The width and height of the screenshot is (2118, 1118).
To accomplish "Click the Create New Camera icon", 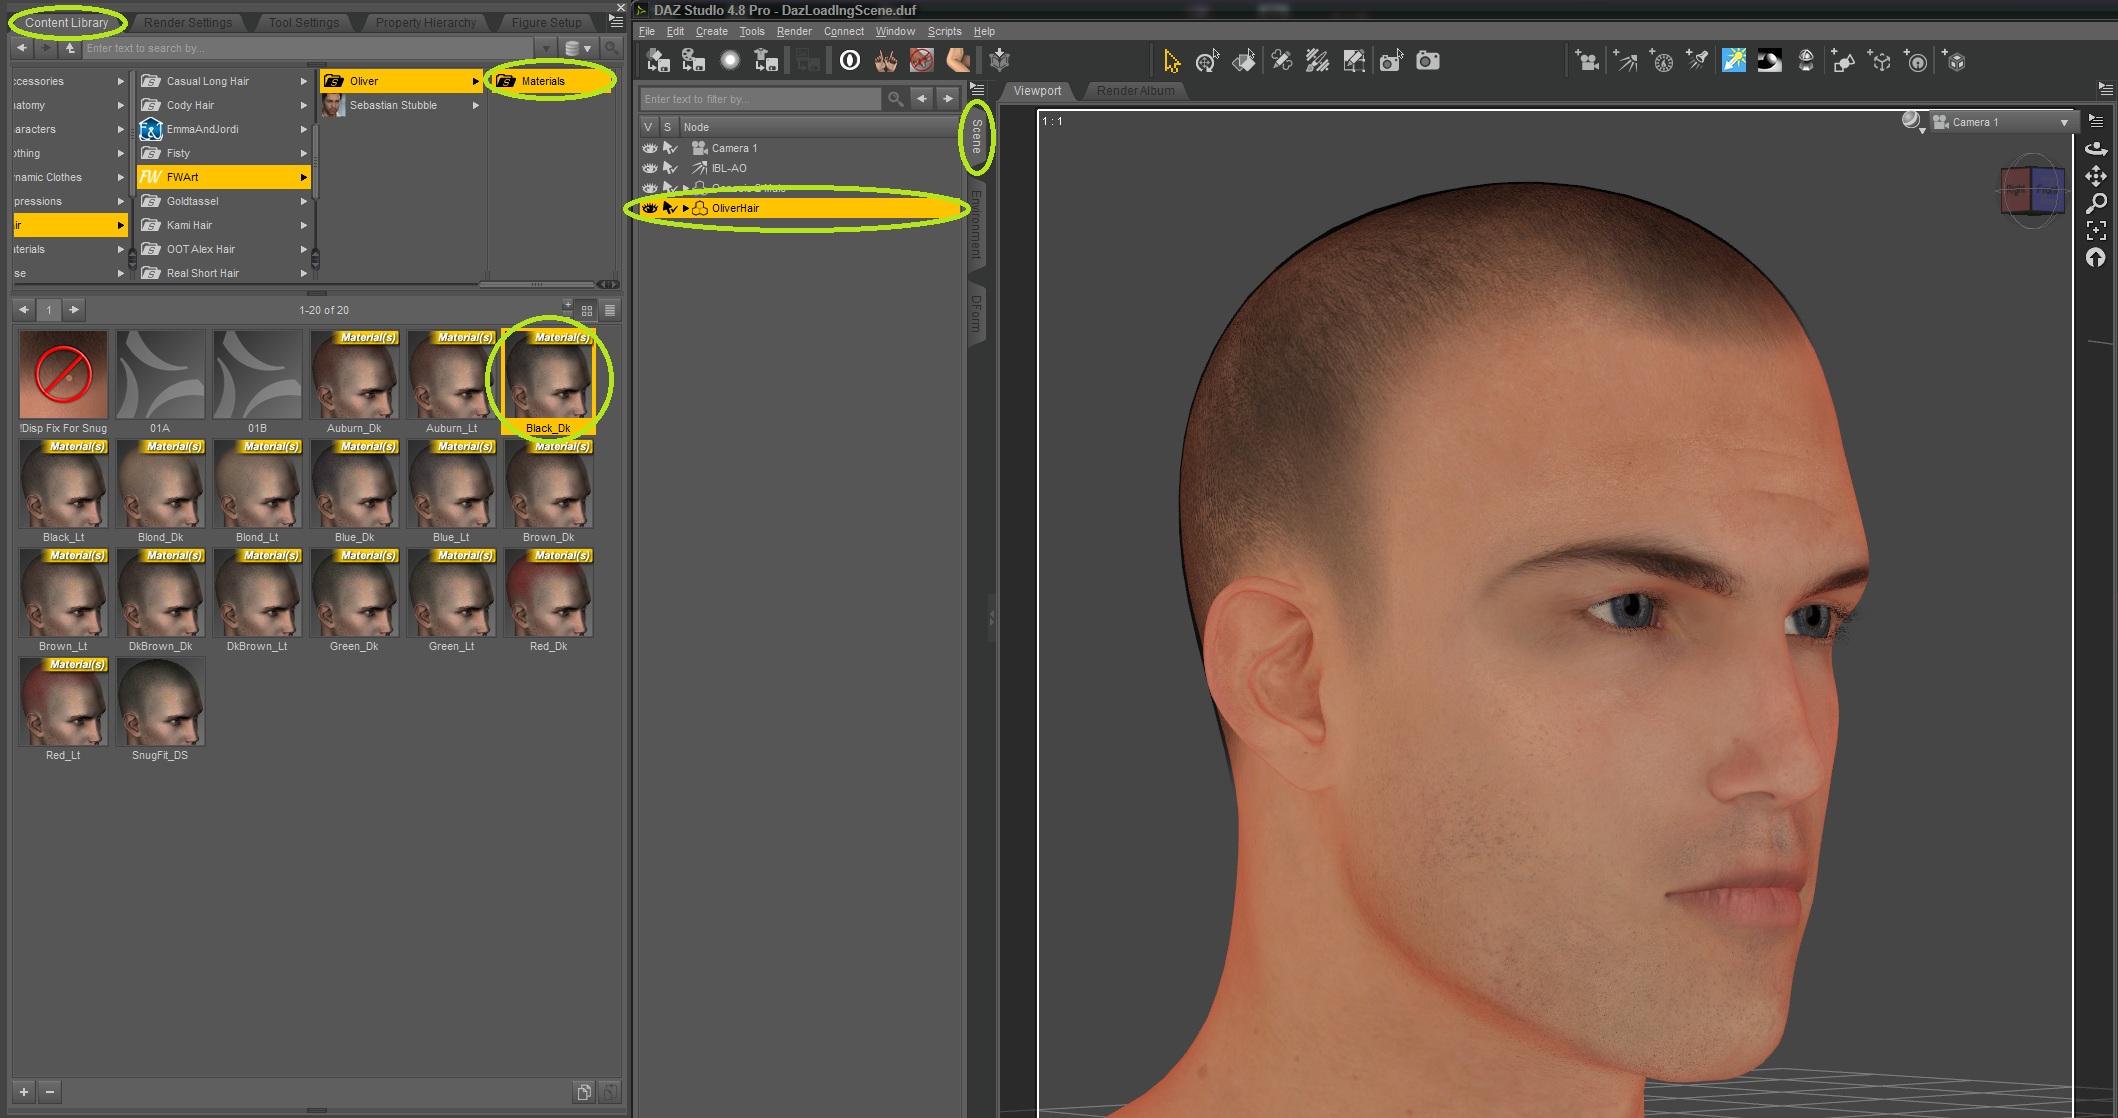I will pyautogui.click(x=1586, y=61).
